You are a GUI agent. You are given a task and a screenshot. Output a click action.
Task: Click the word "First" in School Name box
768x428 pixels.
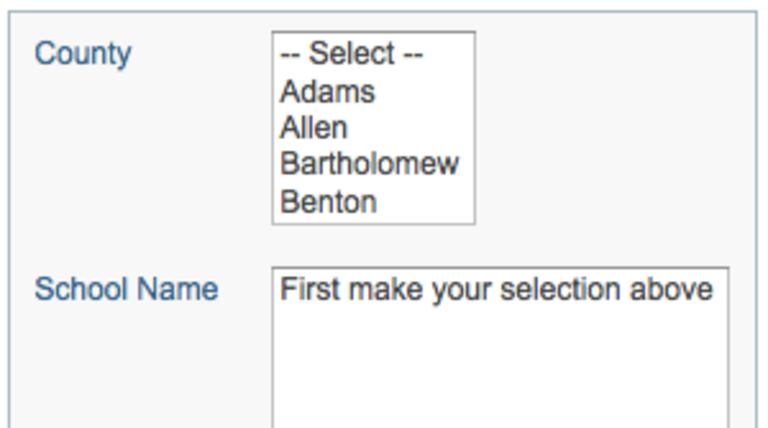click(310, 290)
